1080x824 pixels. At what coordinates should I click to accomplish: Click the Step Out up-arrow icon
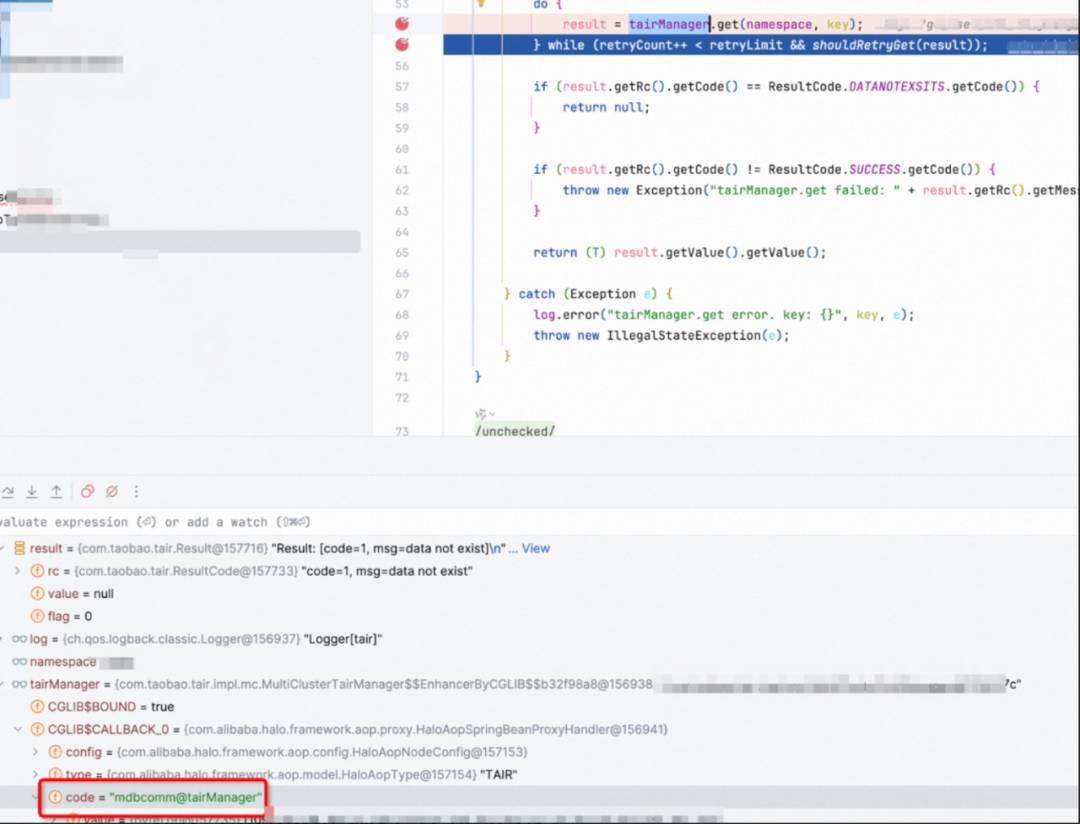(x=56, y=491)
